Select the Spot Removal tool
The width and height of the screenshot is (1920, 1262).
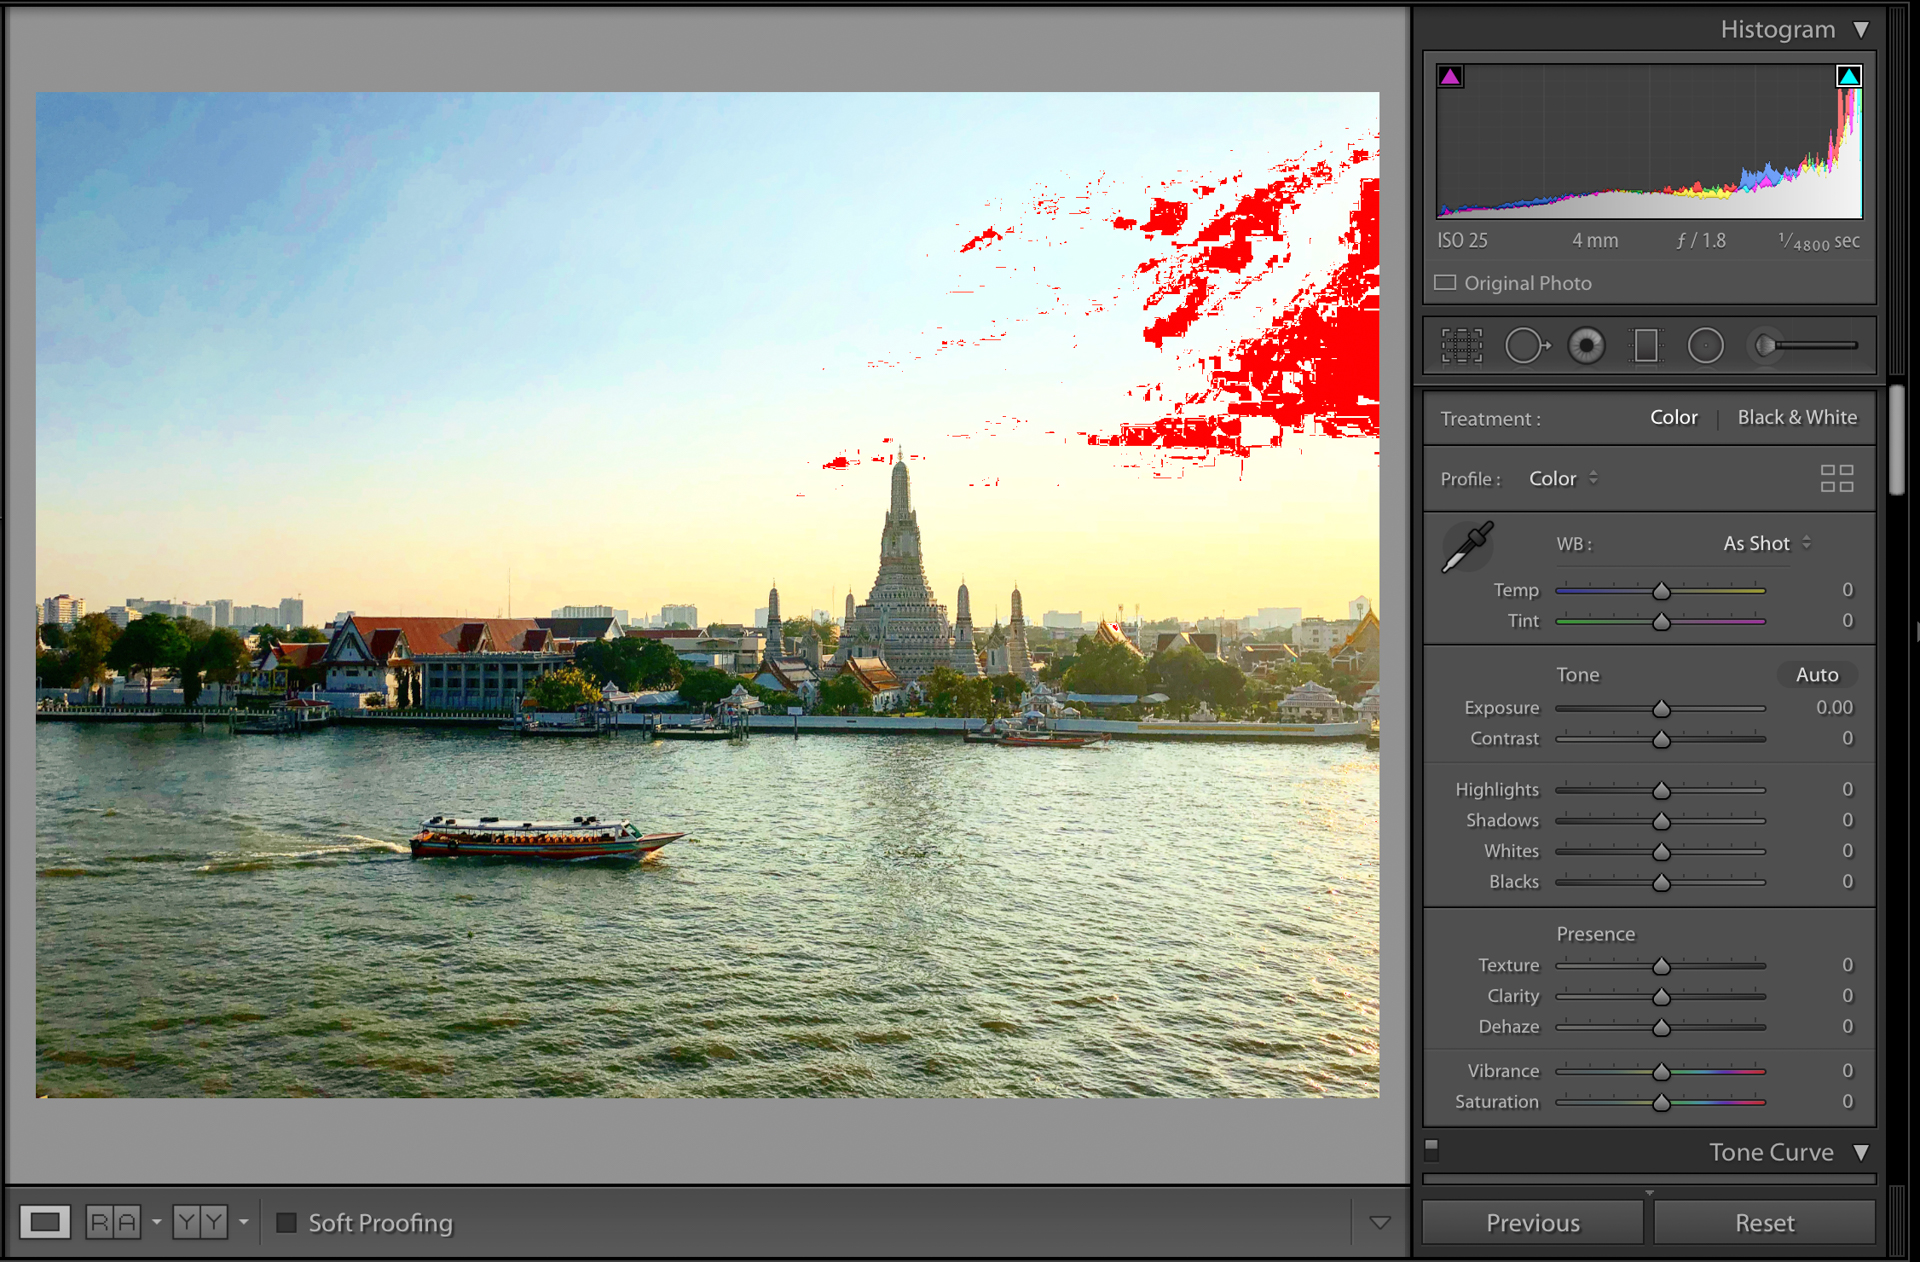coord(1526,346)
